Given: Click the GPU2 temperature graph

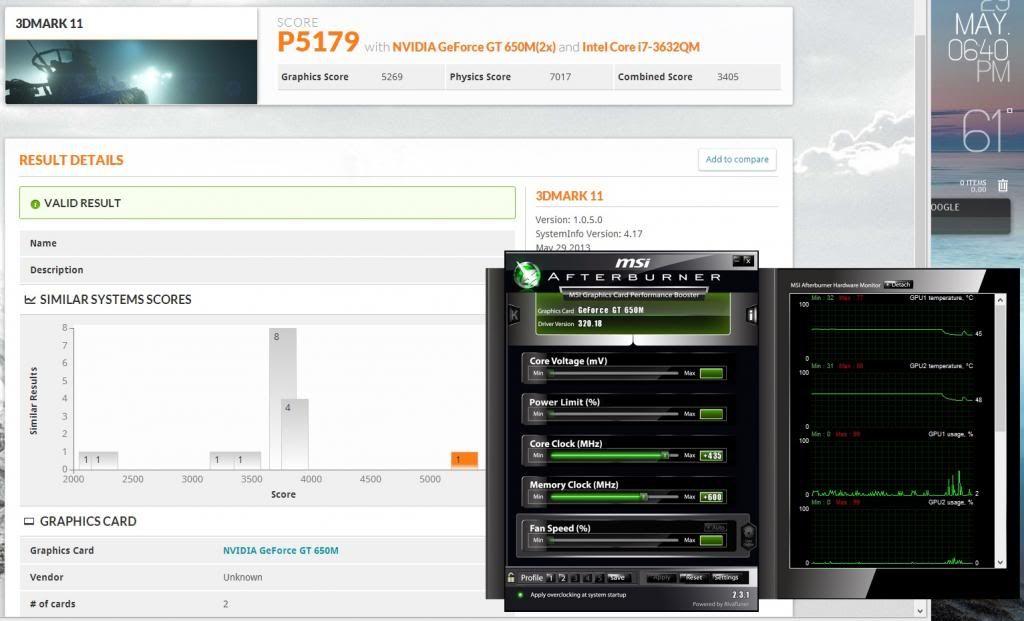Looking at the screenshot, I should [892, 400].
